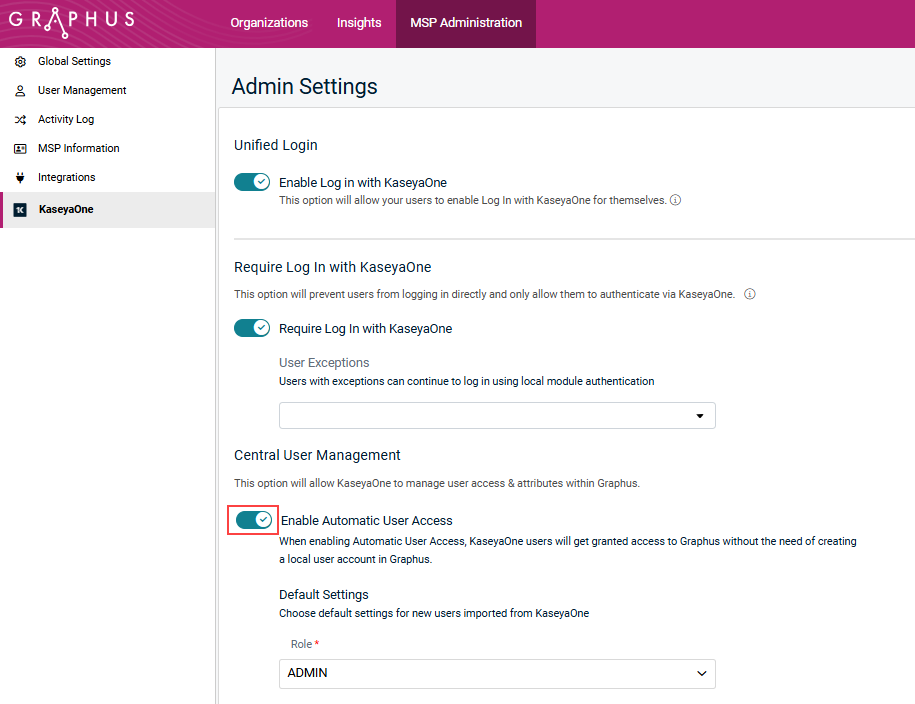915x704 pixels.
Task: Switch to the Insights tab
Action: [x=359, y=23]
